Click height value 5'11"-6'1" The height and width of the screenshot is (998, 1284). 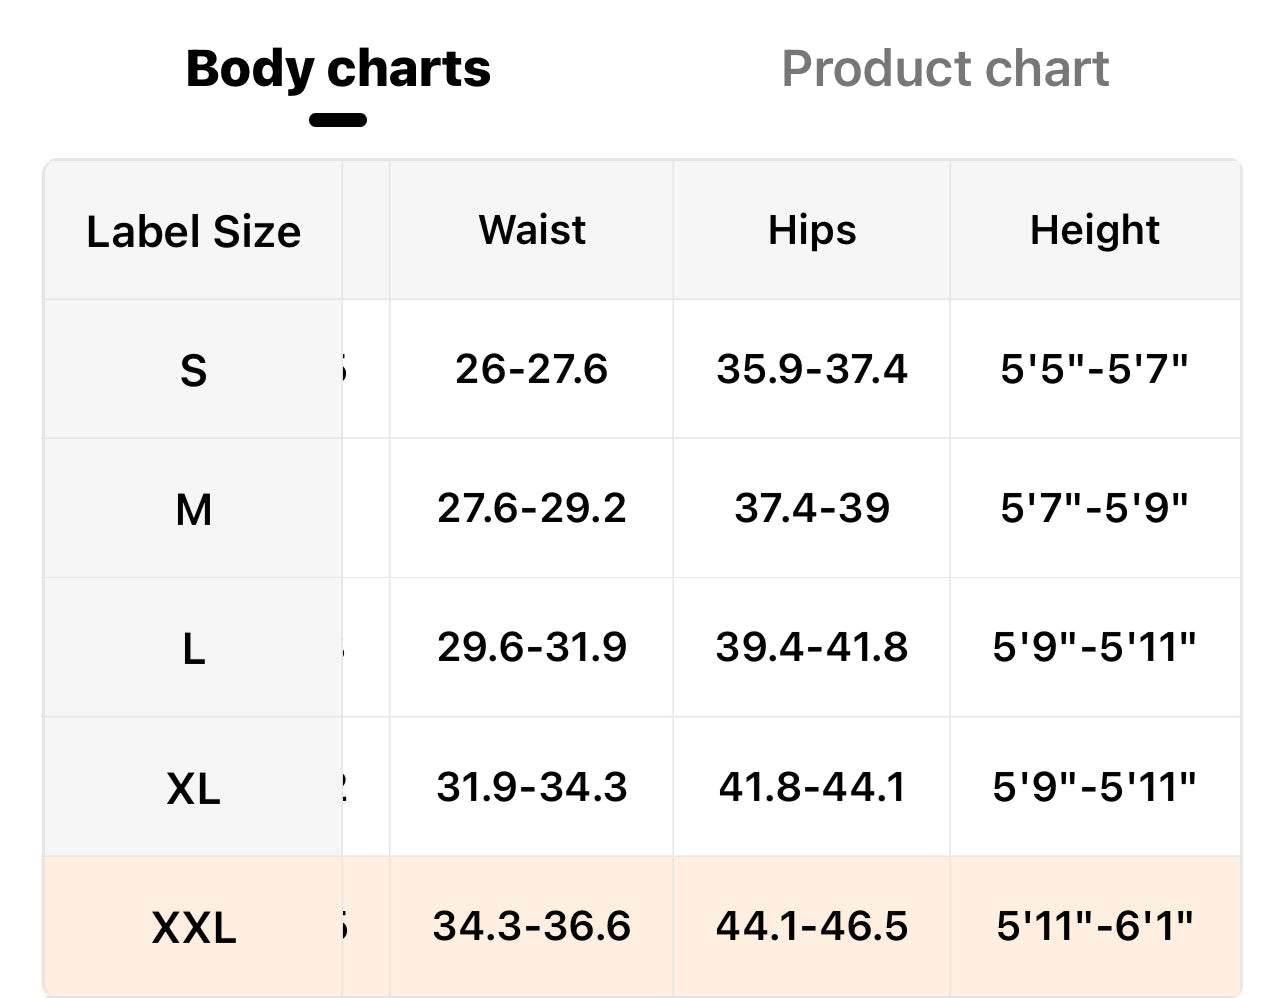point(1095,926)
